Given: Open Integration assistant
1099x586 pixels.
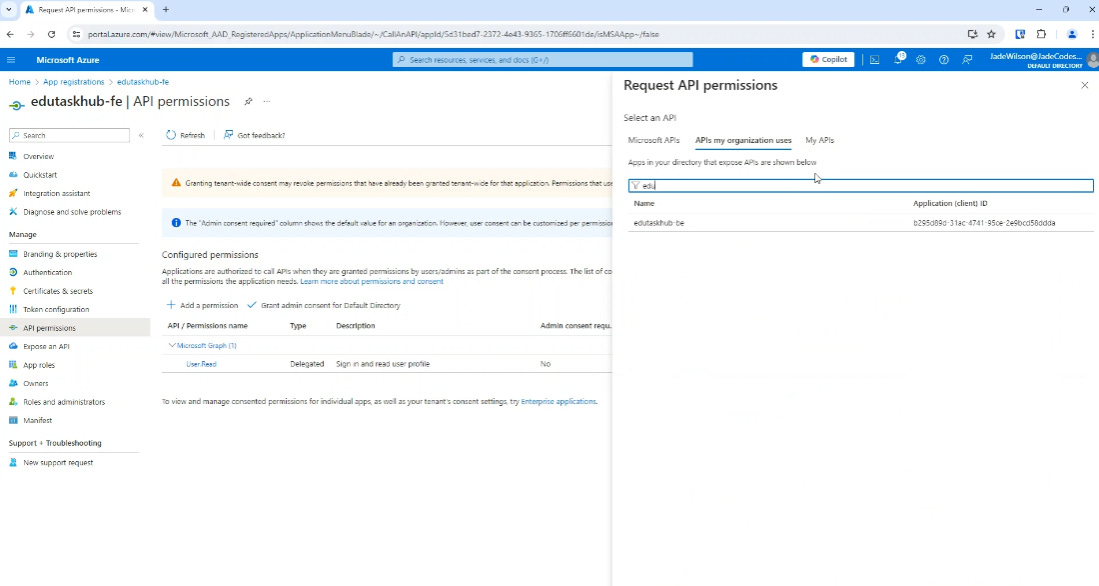Looking at the screenshot, I should coord(57,193).
